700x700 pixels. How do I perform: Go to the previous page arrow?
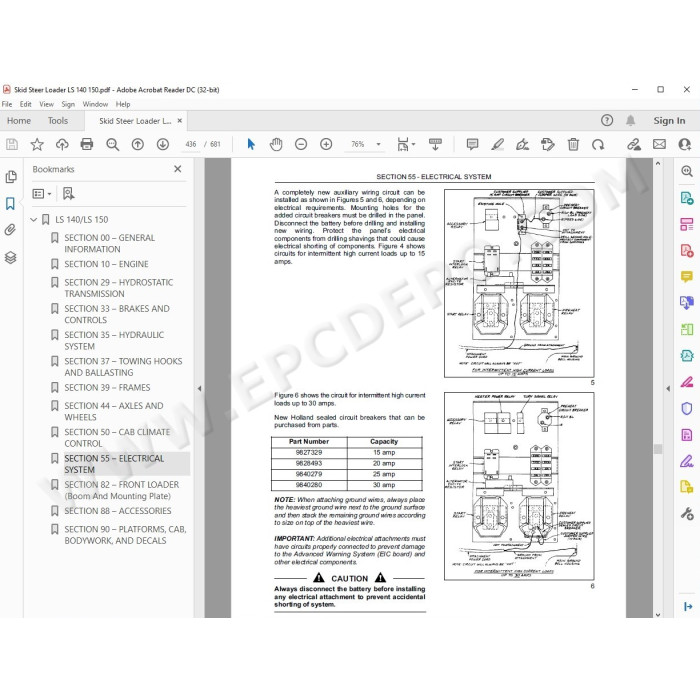(x=138, y=144)
